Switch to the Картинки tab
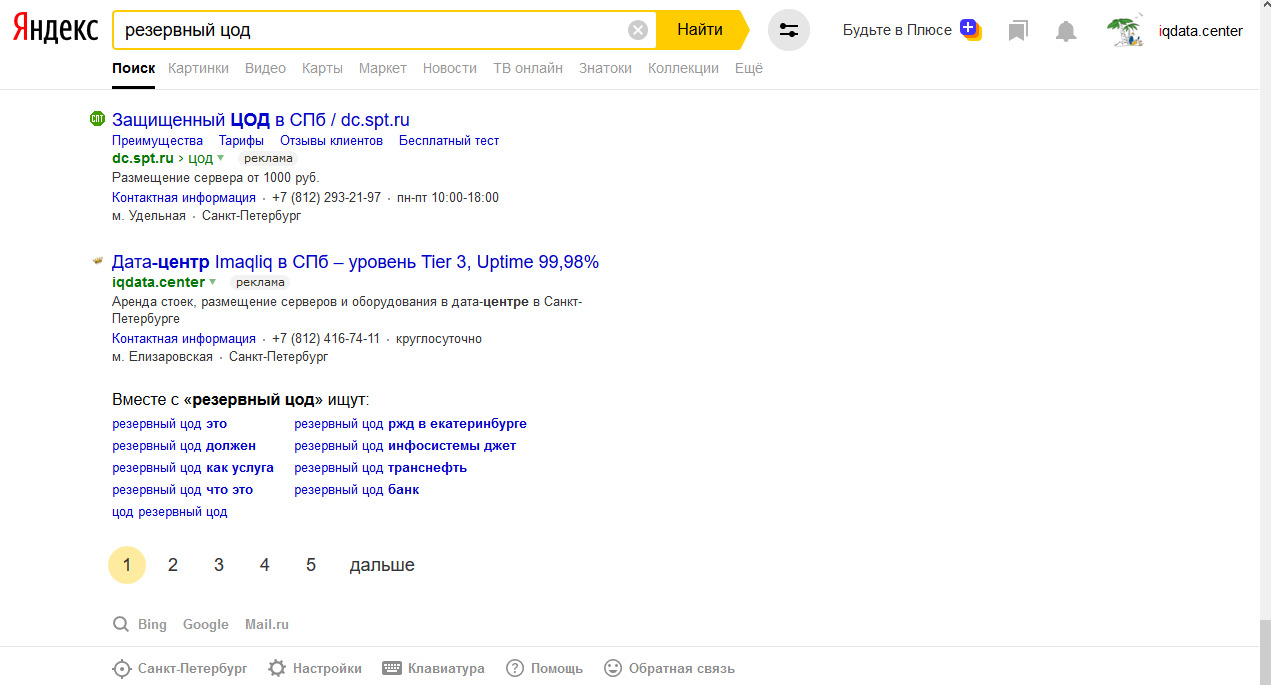This screenshot has height=685, width=1271. (199, 68)
